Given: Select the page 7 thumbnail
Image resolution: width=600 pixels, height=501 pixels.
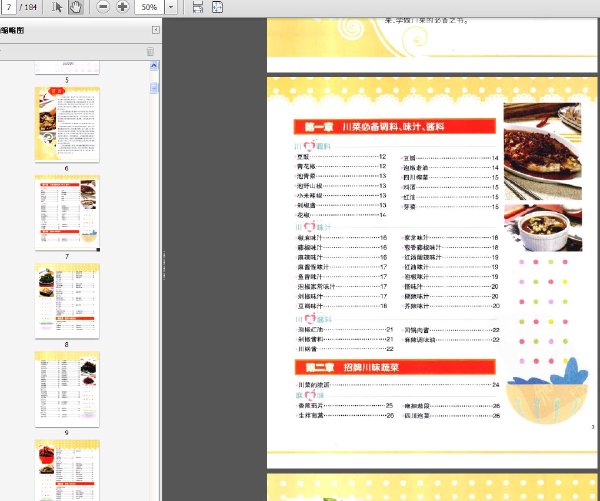Looking at the screenshot, I should coord(67,213).
